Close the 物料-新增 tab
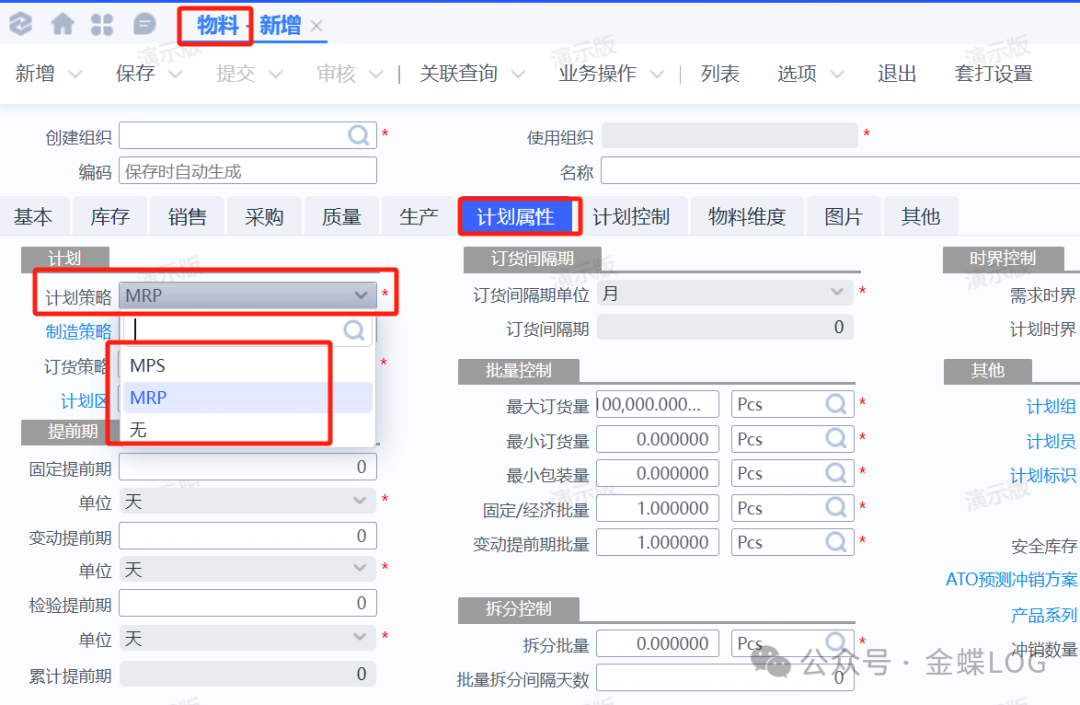 coord(317,26)
